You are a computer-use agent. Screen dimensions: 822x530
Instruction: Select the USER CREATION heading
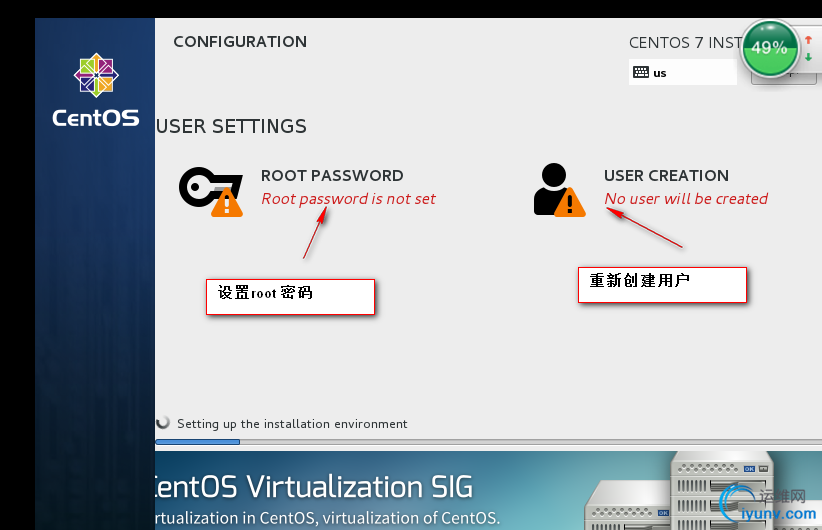666,176
